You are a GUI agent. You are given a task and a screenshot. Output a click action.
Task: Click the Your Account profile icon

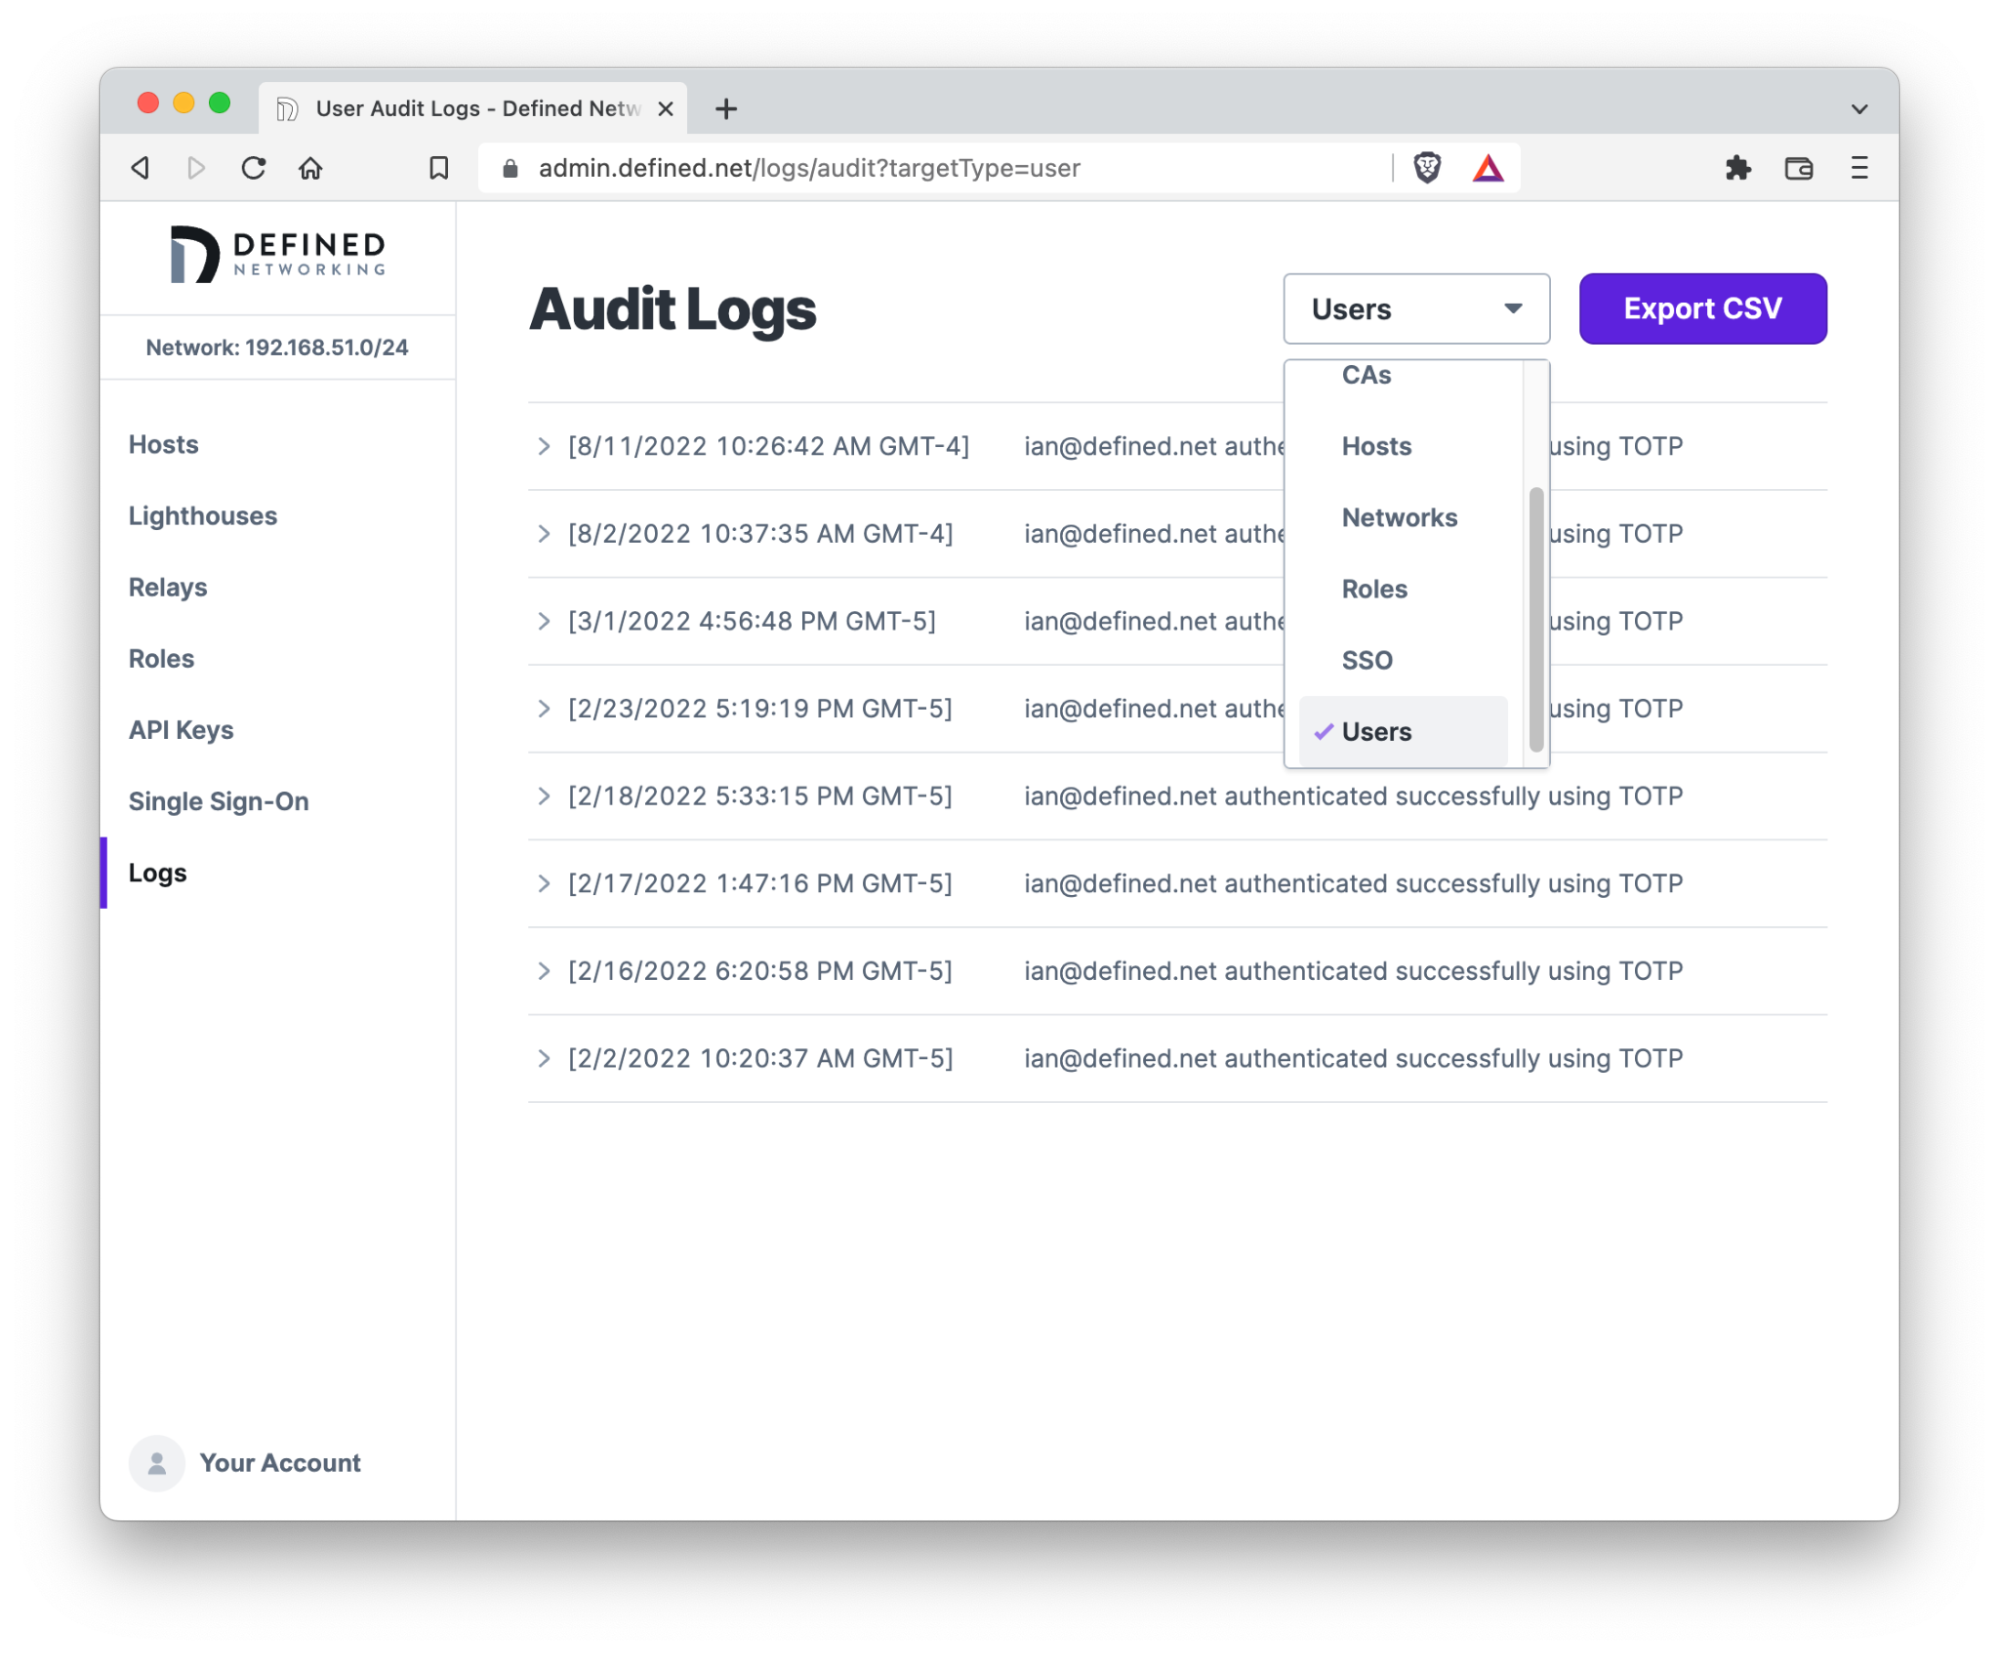(x=156, y=1462)
